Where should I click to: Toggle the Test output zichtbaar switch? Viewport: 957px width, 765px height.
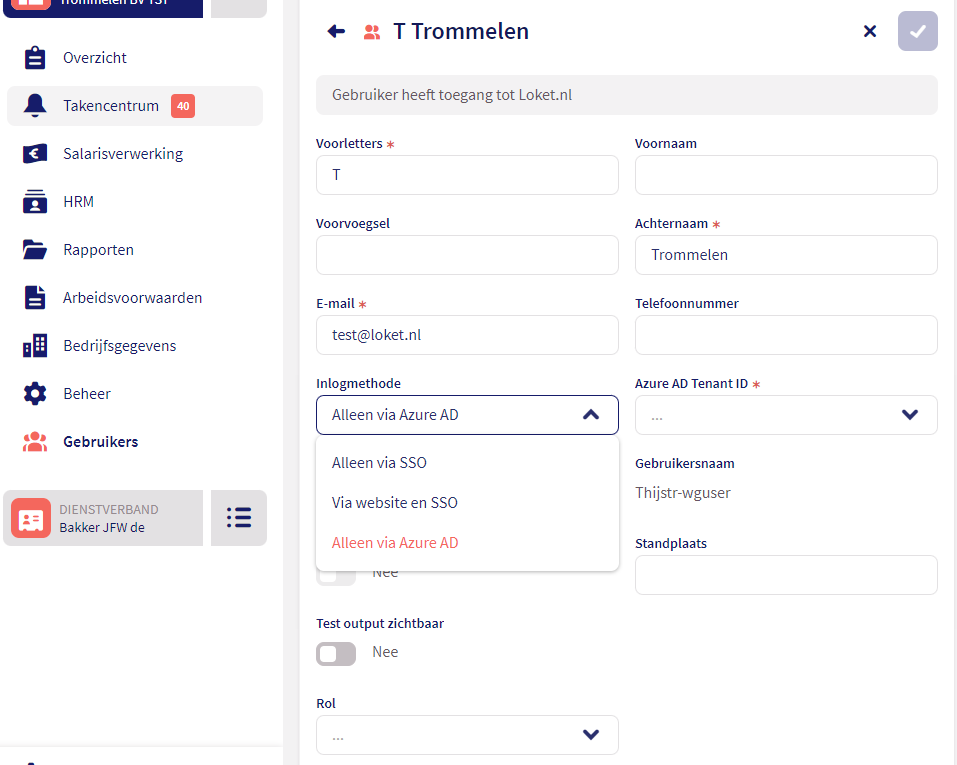point(336,653)
